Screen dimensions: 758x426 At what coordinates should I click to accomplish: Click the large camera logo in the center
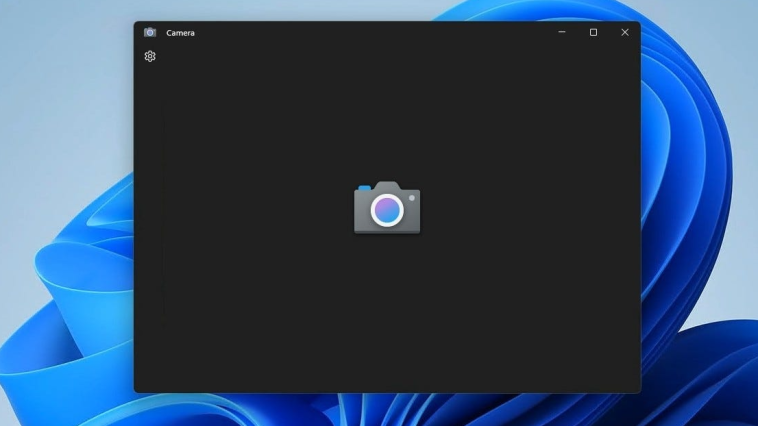pyautogui.click(x=387, y=208)
